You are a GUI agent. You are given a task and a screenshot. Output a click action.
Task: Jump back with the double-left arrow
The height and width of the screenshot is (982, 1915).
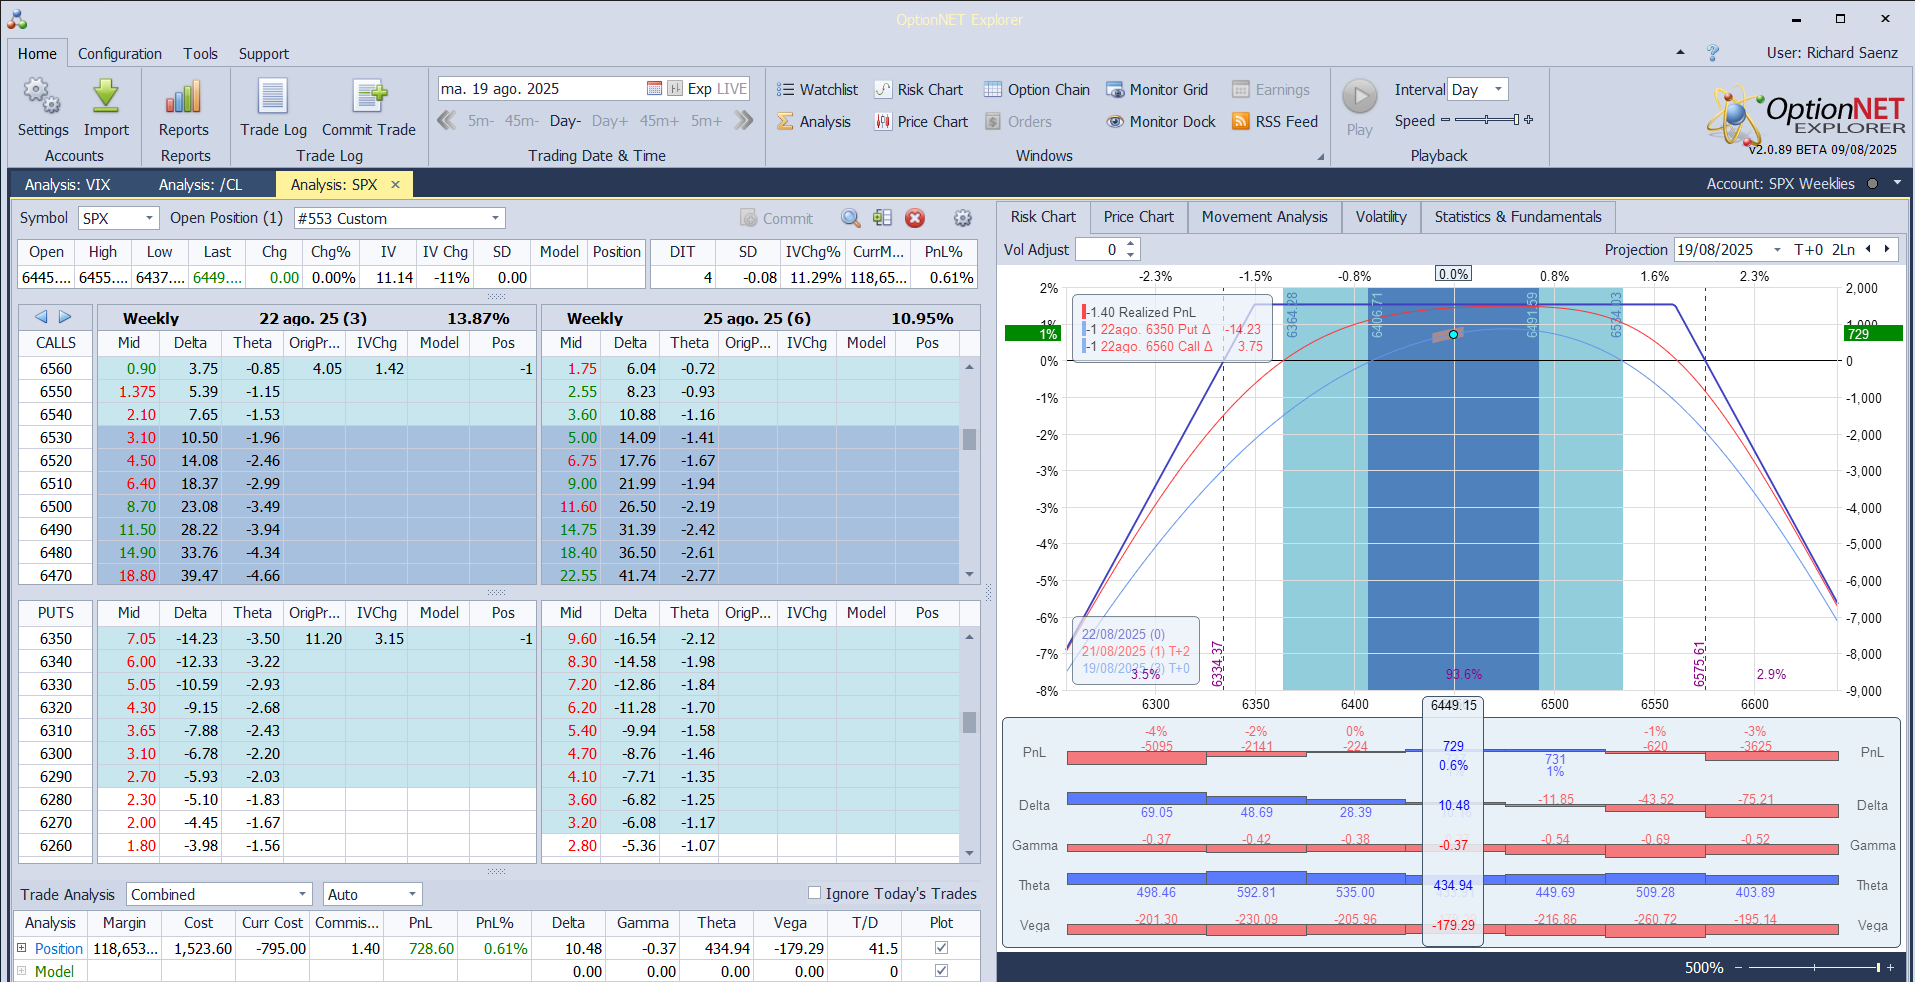click(446, 121)
